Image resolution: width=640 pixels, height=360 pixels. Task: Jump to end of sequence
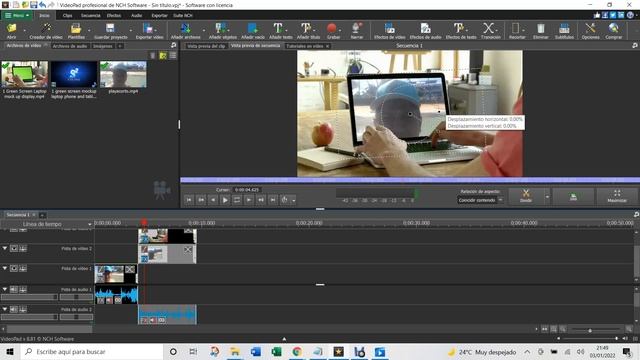(273, 200)
